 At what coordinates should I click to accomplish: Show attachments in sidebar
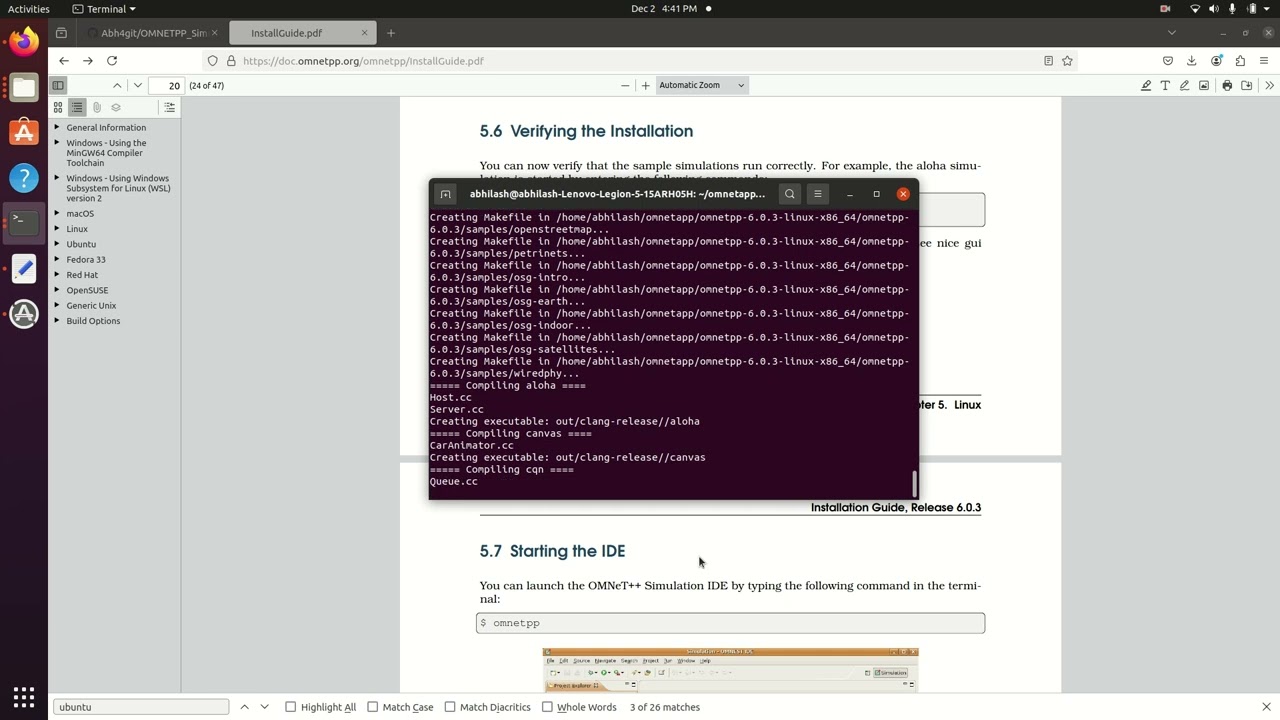[x=97, y=107]
